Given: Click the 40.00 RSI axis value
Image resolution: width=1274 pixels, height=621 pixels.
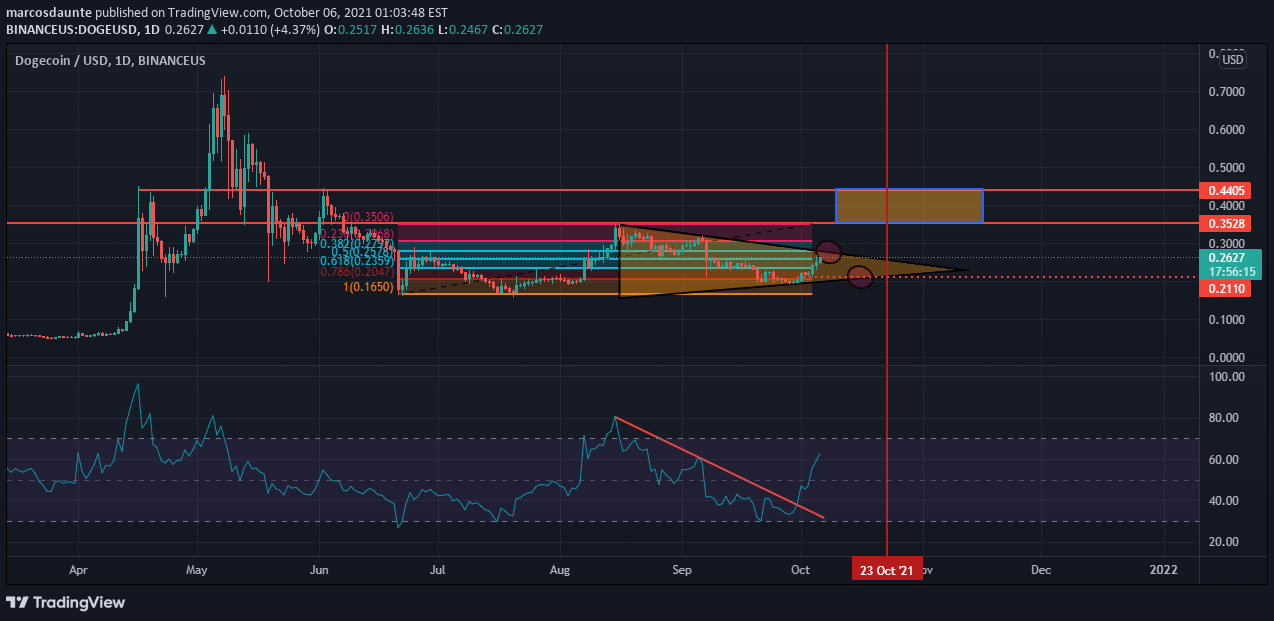Looking at the screenshot, I should (1225, 501).
